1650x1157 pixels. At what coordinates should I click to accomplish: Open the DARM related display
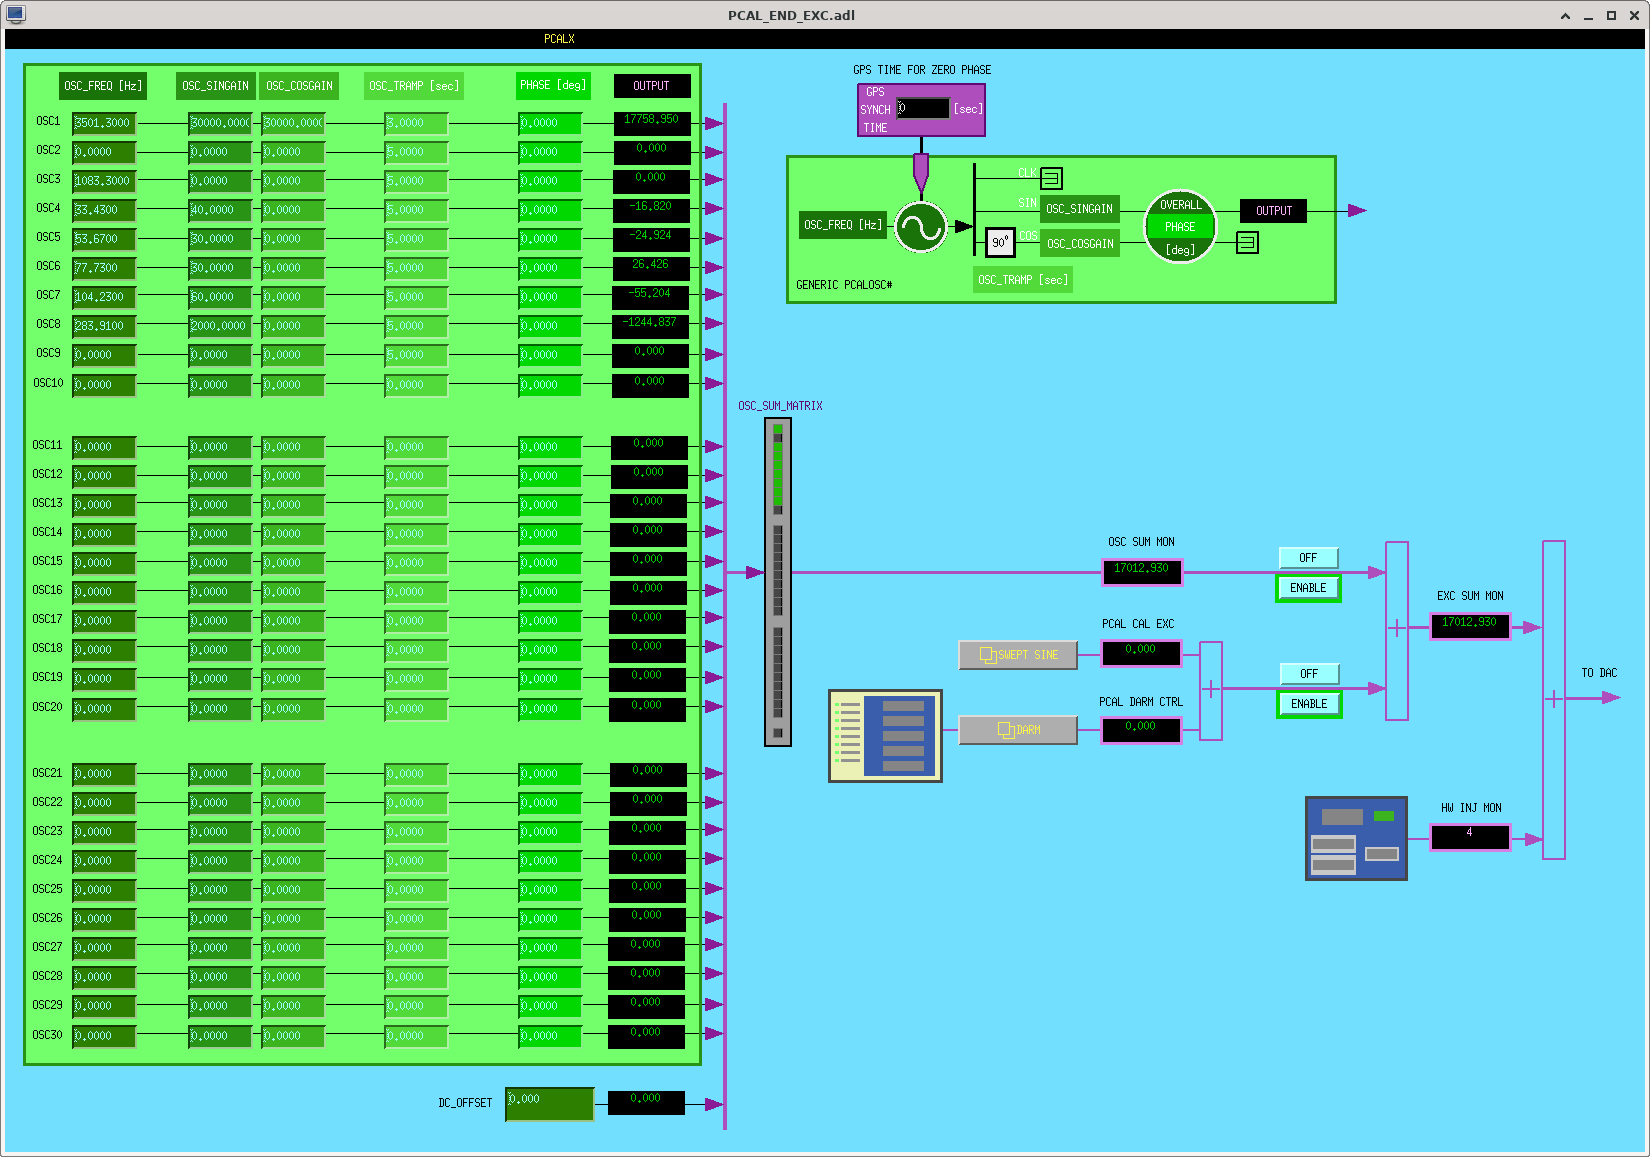1018,730
